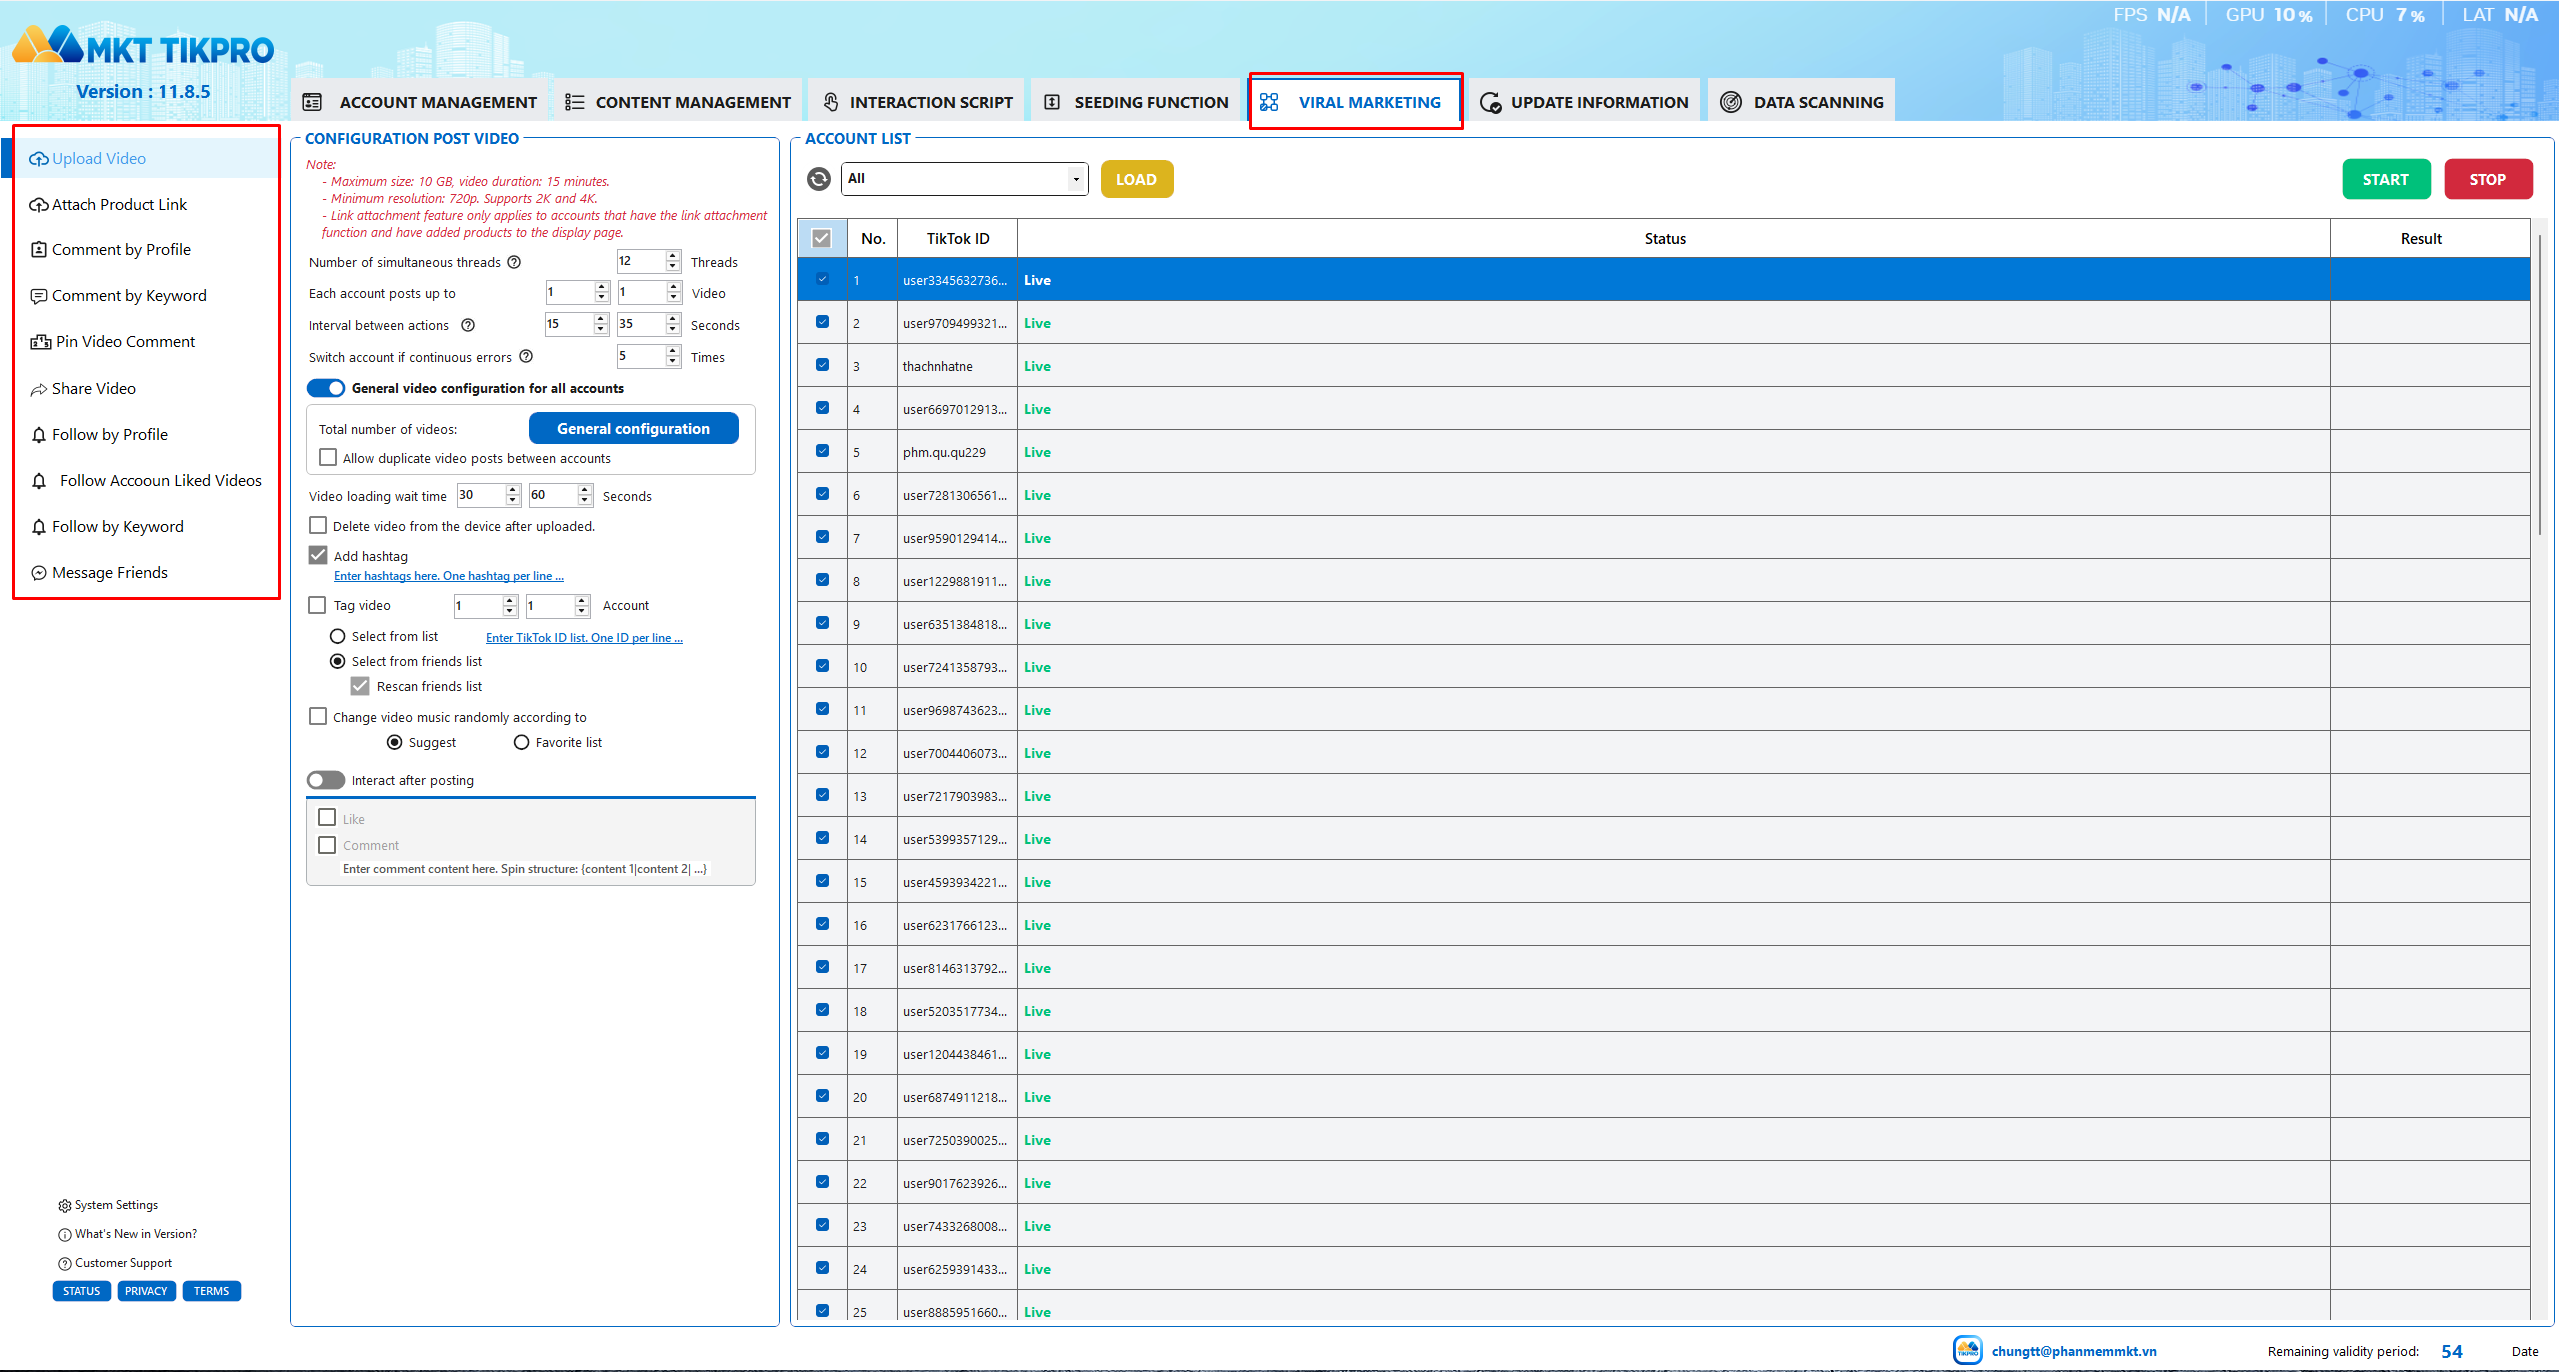Image resolution: width=2559 pixels, height=1372 pixels.
Task: Increase simultaneous threads spinner up arrow
Action: point(673,256)
